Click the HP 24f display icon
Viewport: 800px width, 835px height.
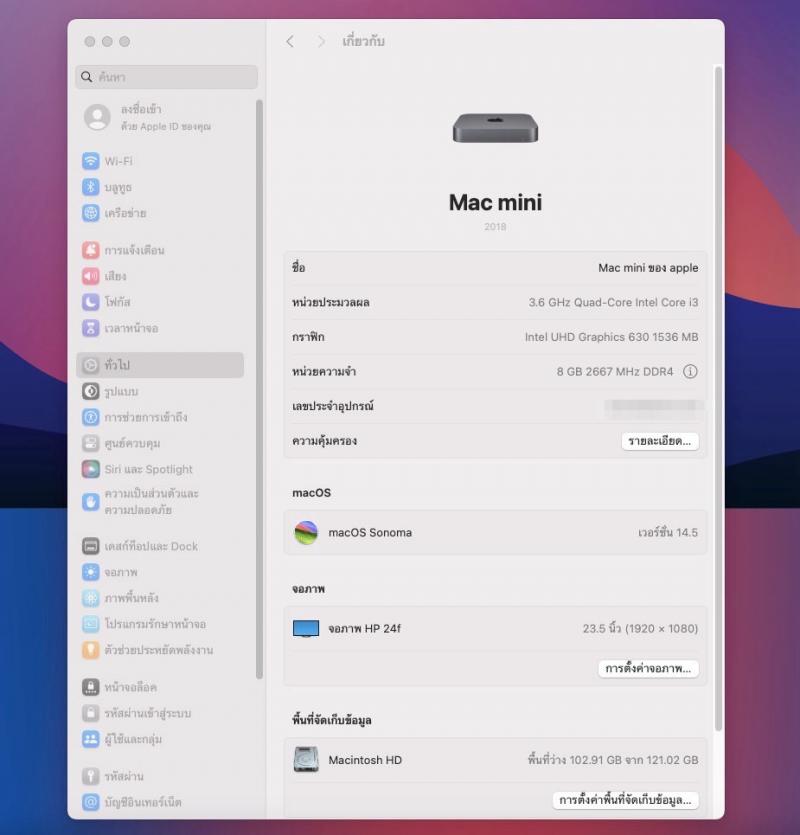pyautogui.click(x=306, y=628)
